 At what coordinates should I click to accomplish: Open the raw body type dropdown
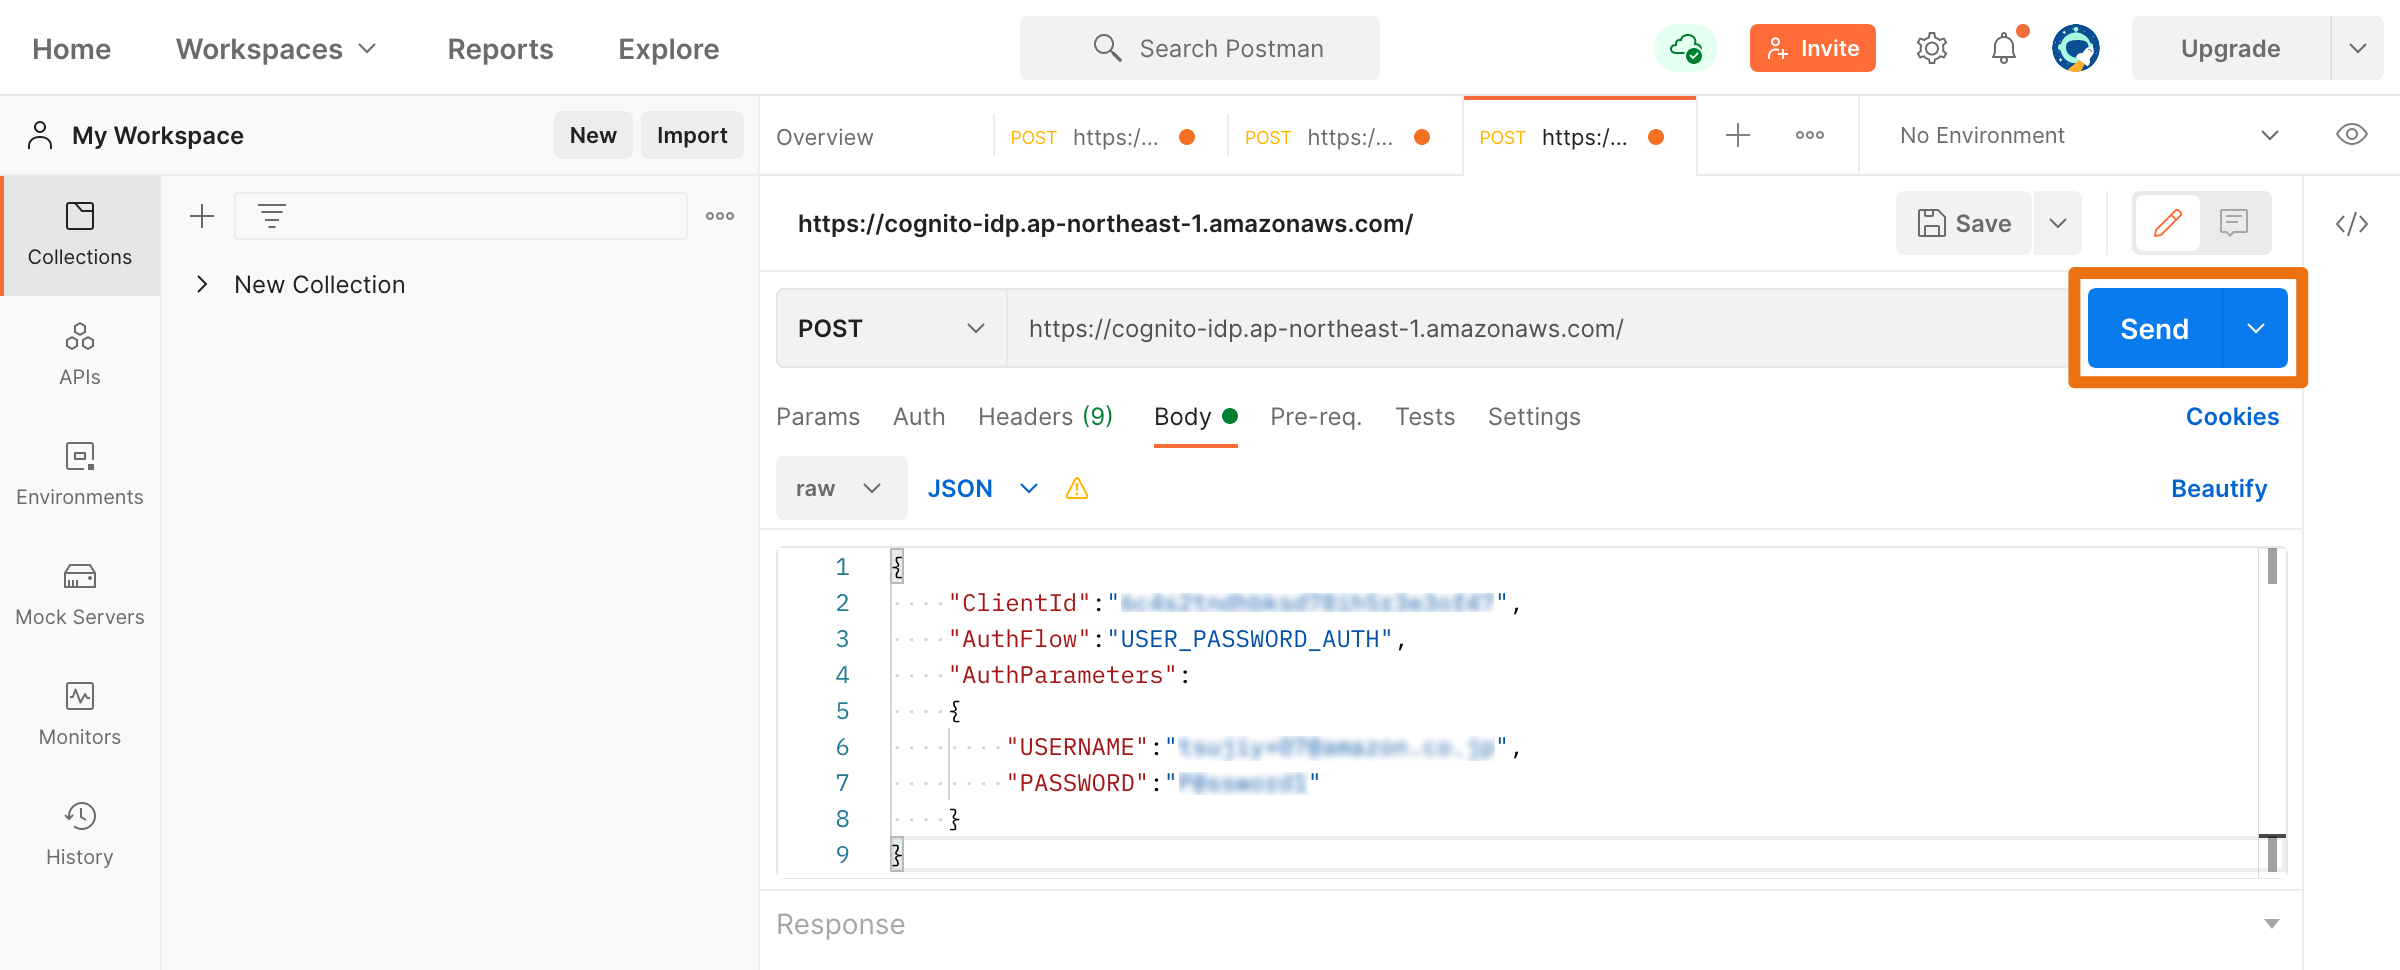[x=841, y=488]
